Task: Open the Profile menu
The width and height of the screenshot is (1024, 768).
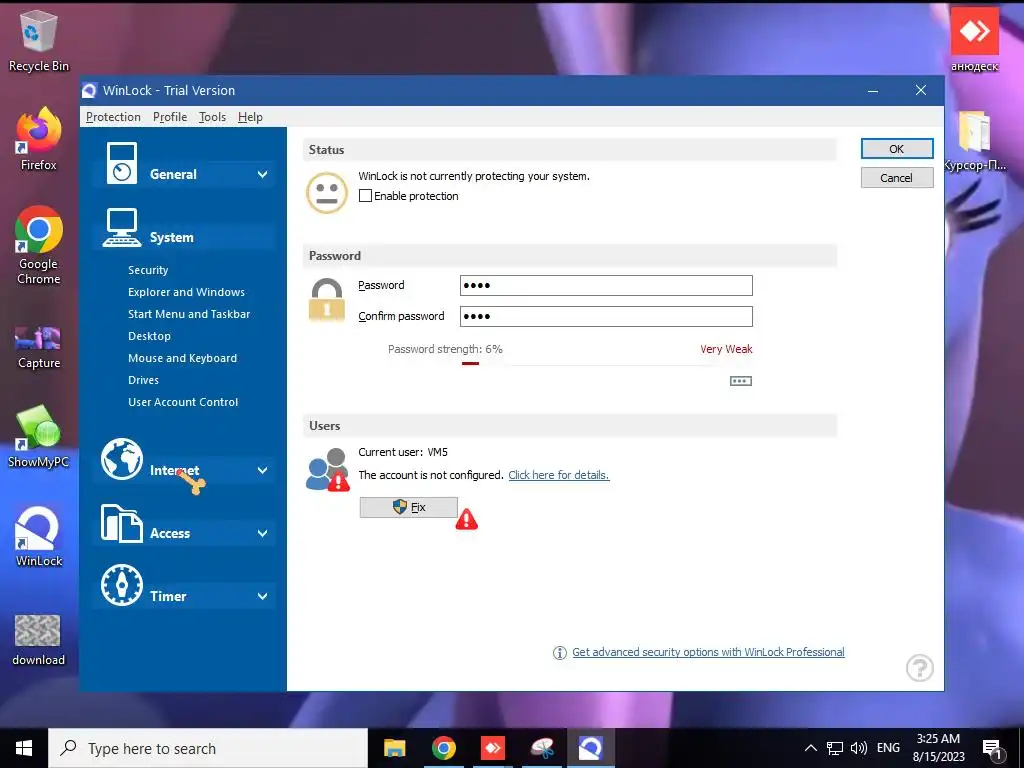Action: click(170, 117)
